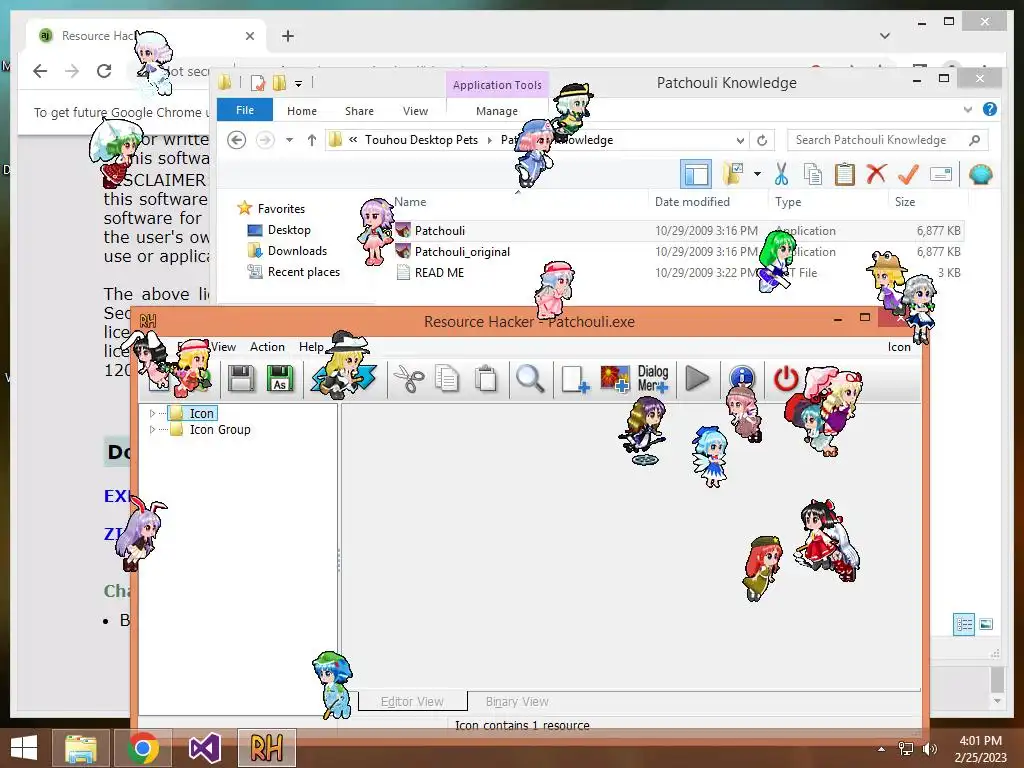Screen dimensions: 1024x768
Task: Click the Copy icon in Explorer toolbar
Action: pos(813,174)
